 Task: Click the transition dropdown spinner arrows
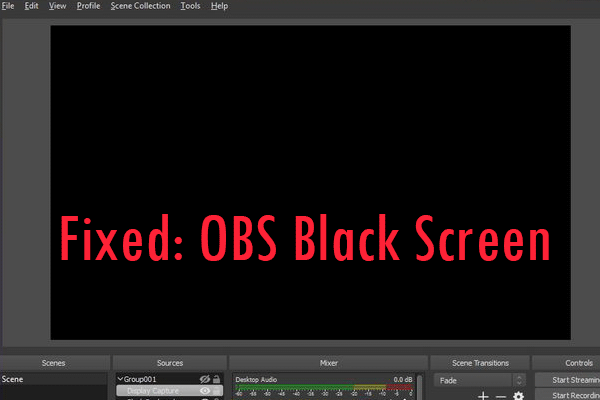coord(519,380)
